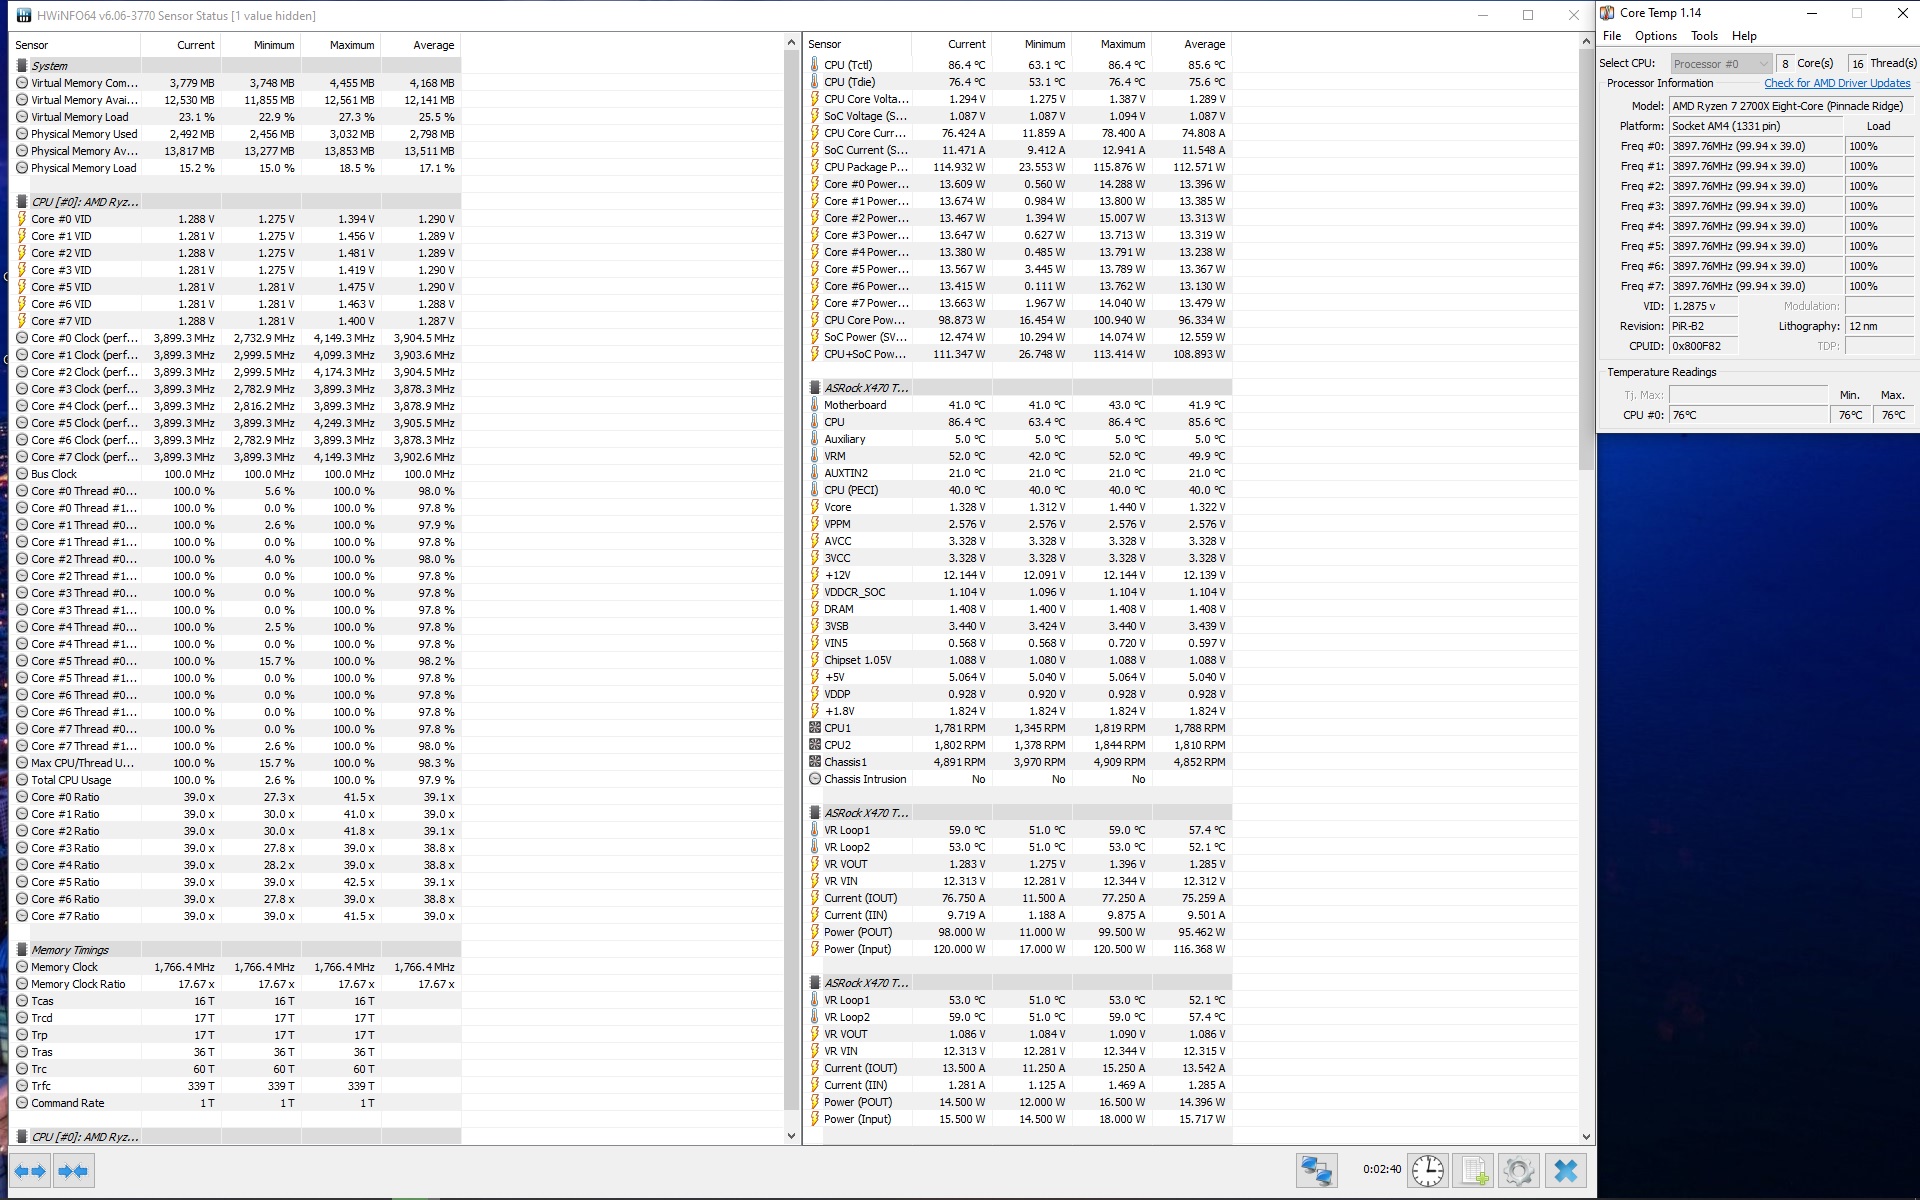Select the Memory Timings group row

(x=70, y=950)
